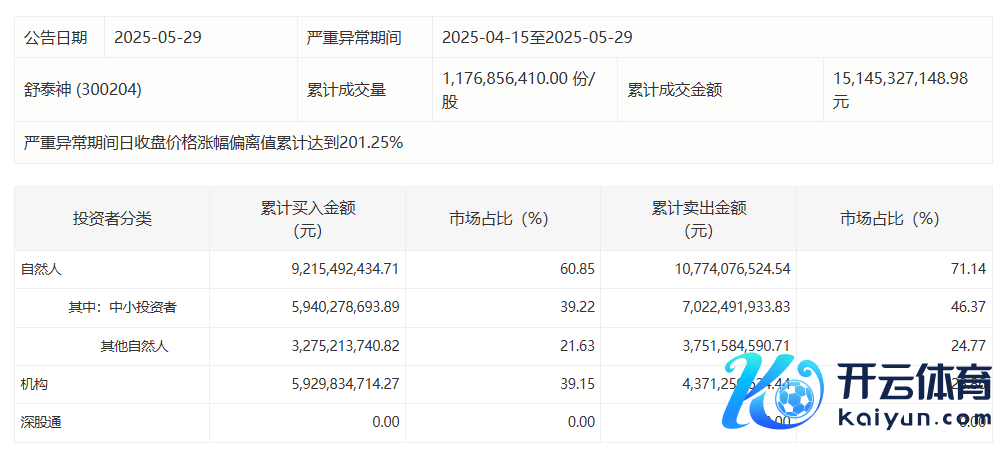Click the 其他自然人 row label
The height and width of the screenshot is (451, 1007).
click(134, 346)
